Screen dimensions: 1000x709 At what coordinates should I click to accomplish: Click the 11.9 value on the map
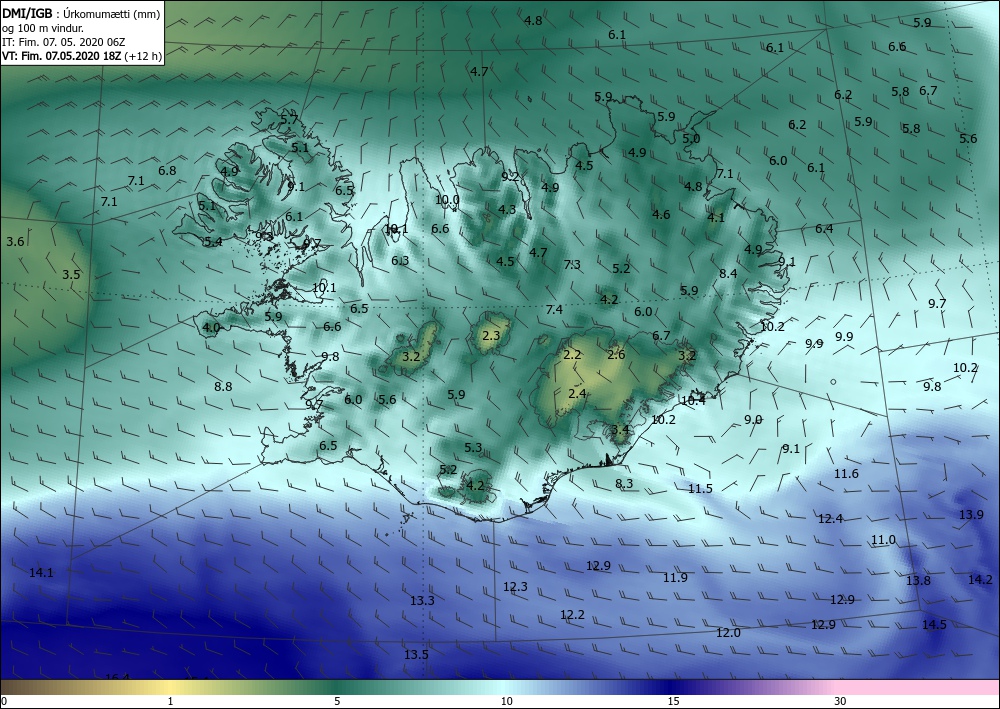click(675, 578)
